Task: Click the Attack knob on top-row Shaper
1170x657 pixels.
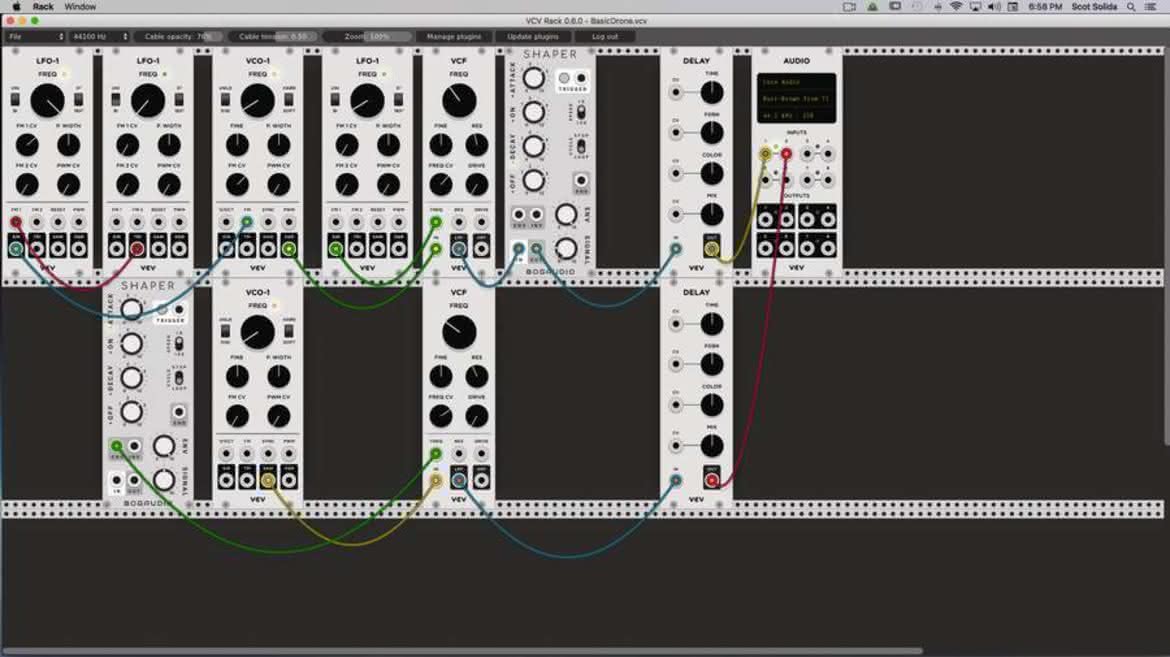Action: pyautogui.click(x=534, y=78)
